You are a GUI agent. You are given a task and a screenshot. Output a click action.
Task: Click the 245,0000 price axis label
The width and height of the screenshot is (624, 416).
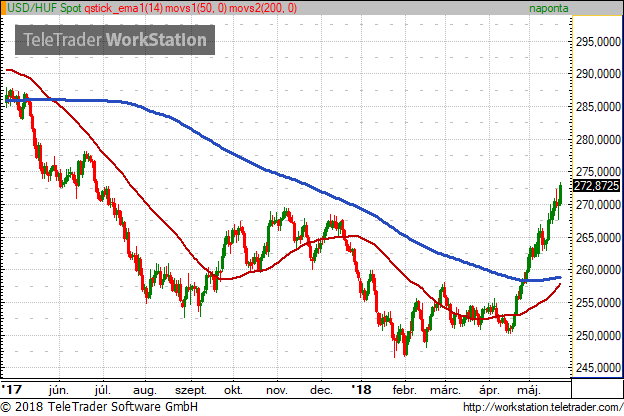pos(598,368)
